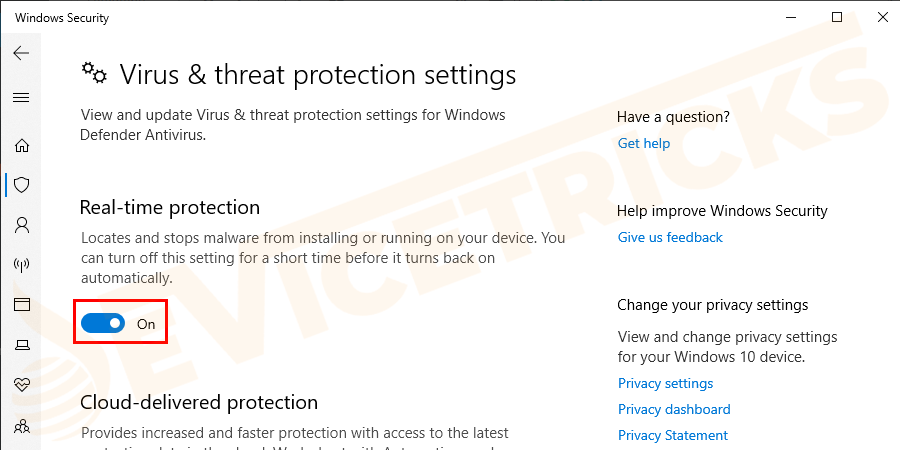Maximize the Windows Security window

click(837, 17)
